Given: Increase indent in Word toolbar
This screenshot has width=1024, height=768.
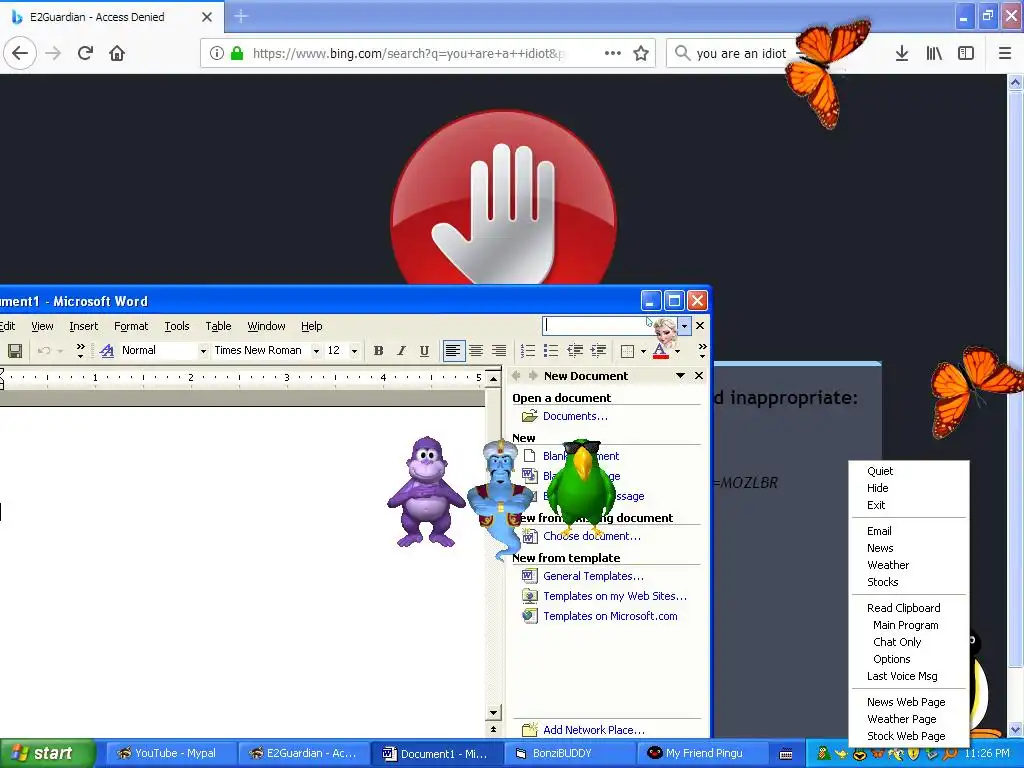Looking at the screenshot, I should pyautogui.click(x=598, y=351).
